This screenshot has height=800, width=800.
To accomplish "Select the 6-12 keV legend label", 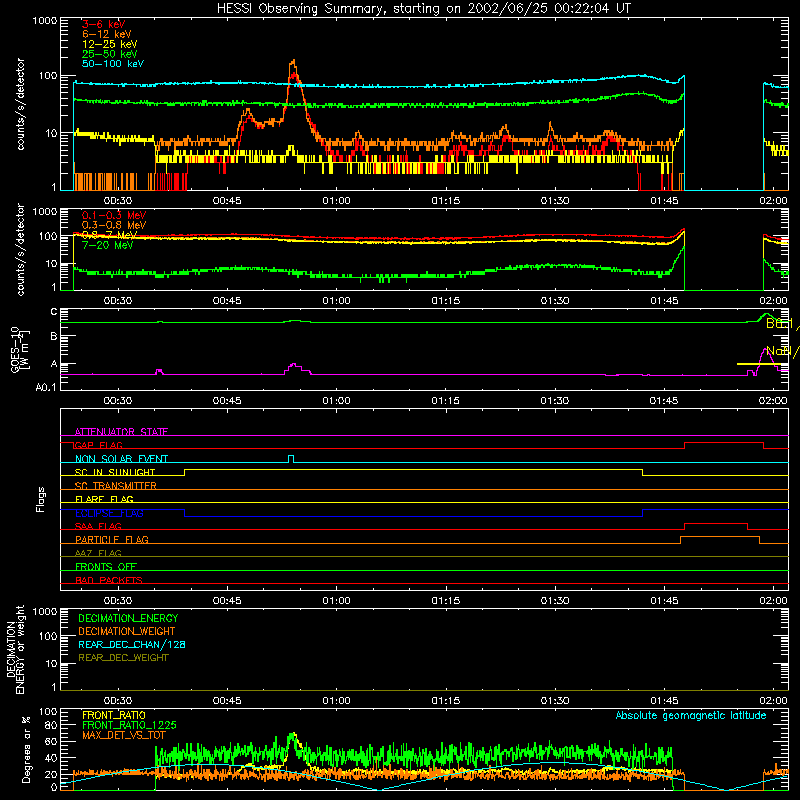I will coord(107,34).
